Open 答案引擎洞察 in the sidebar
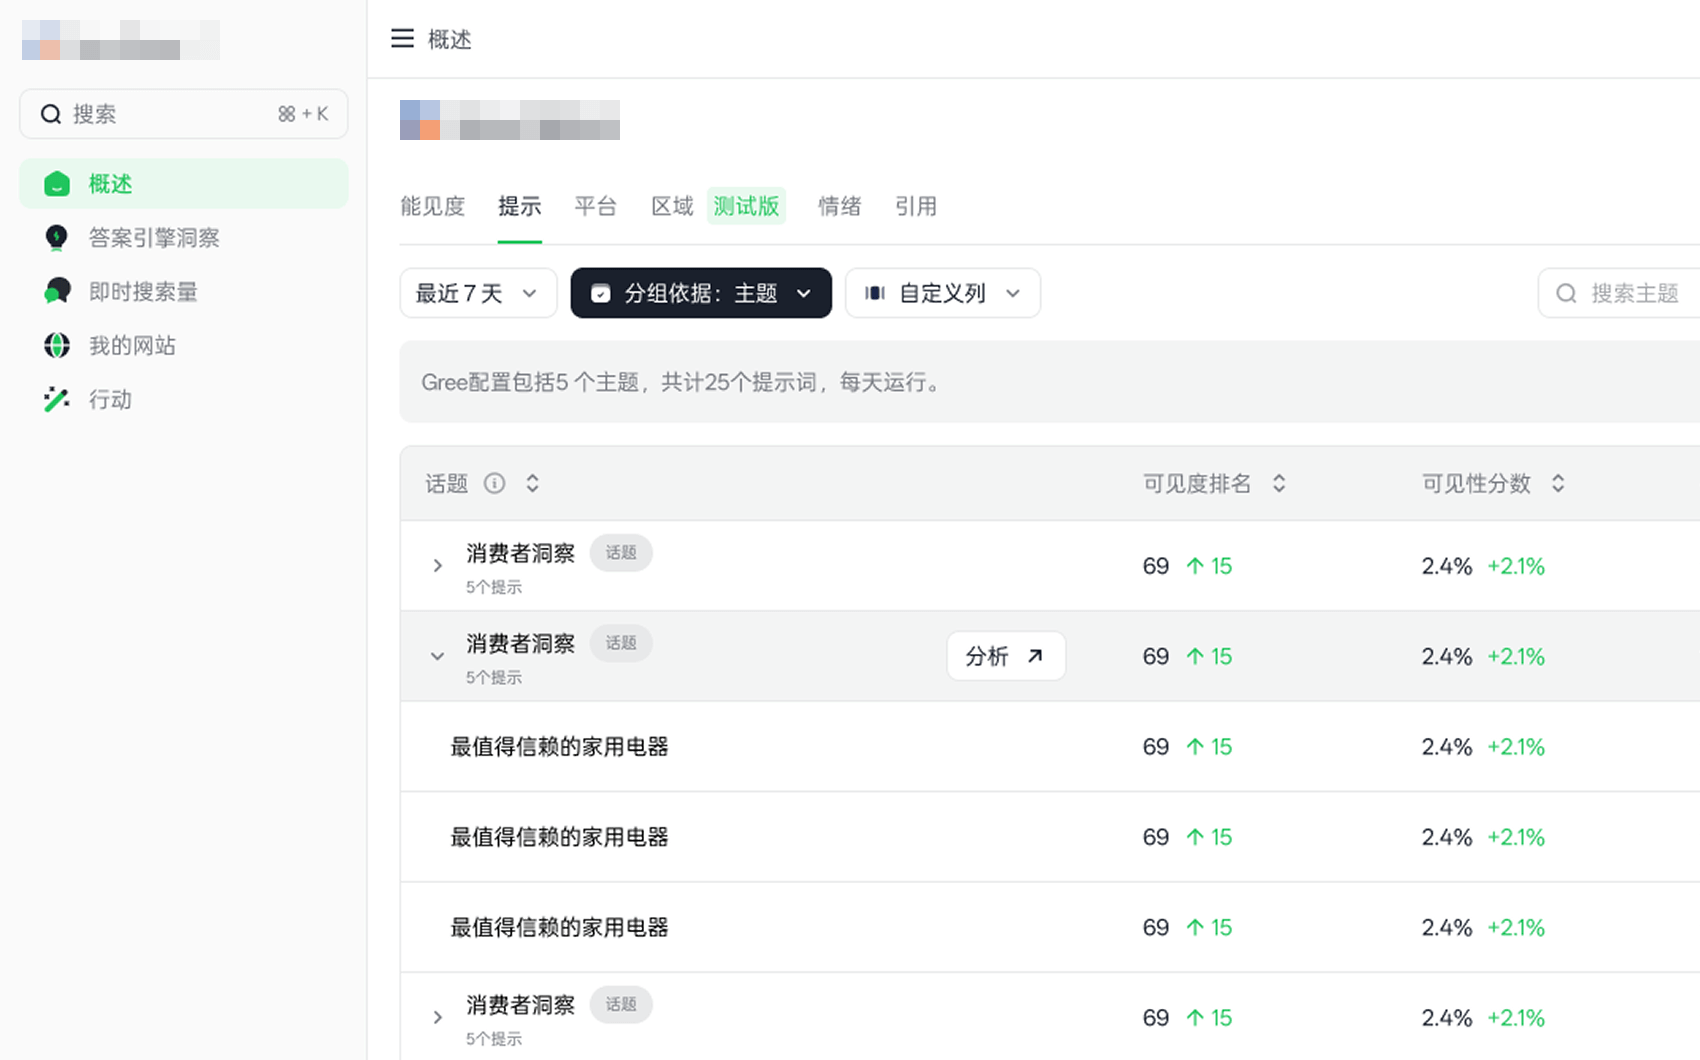1700x1060 pixels. click(x=153, y=238)
